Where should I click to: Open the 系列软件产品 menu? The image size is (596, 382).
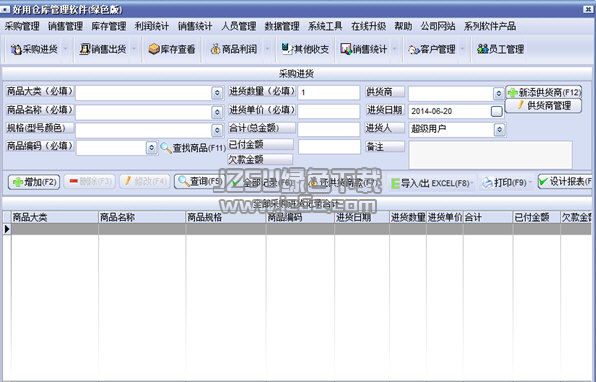tap(490, 26)
